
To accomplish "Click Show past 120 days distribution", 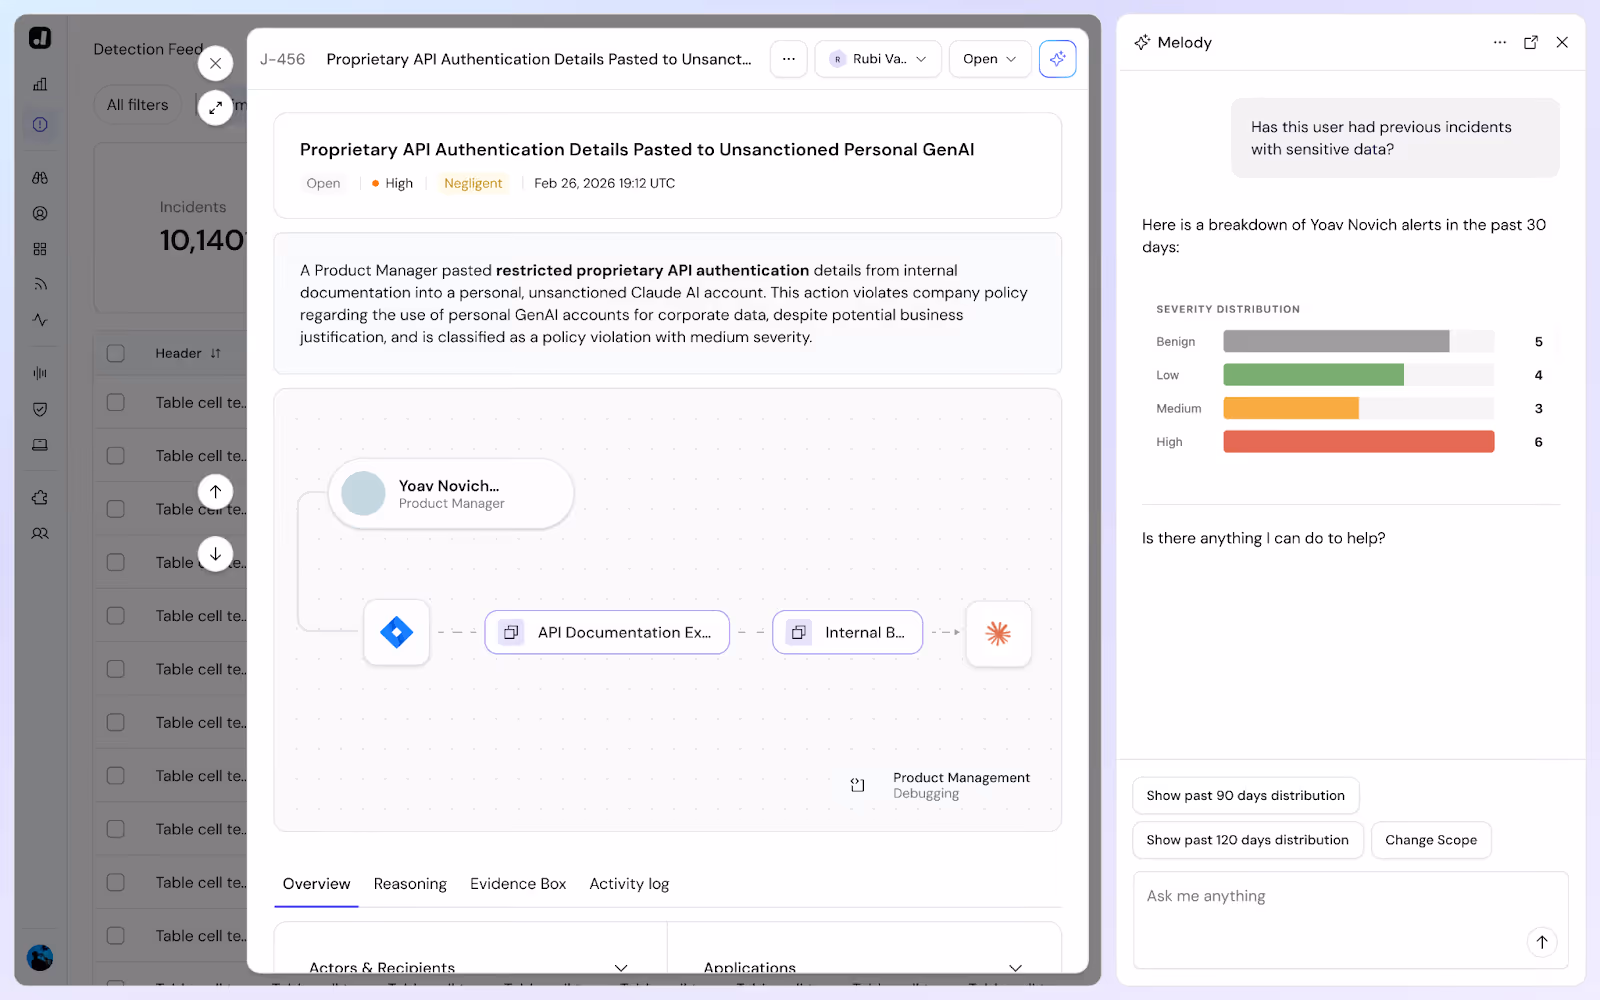I will coord(1248,840).
